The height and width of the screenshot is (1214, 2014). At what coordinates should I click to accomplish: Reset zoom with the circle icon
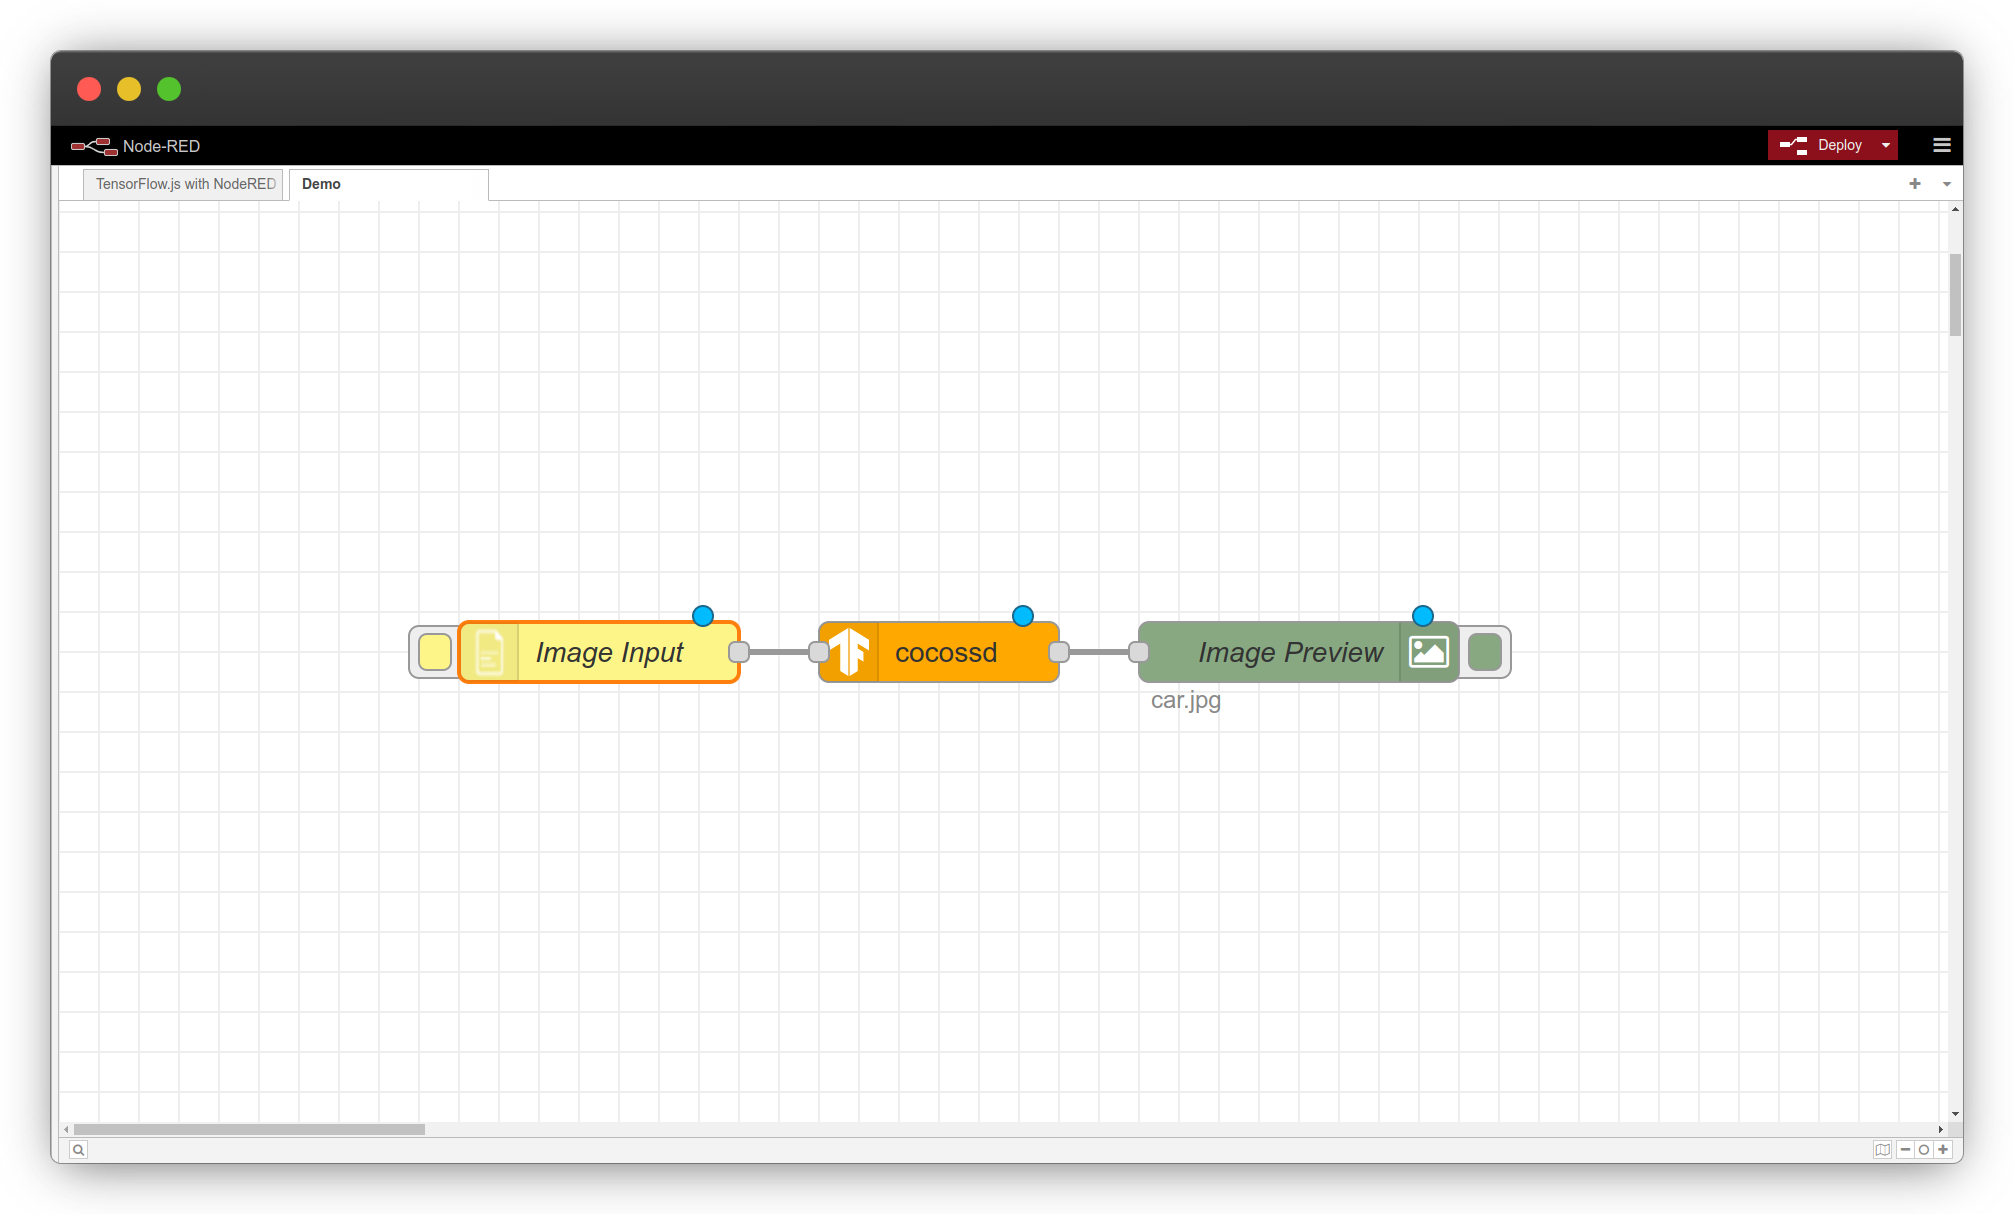1923,1150
